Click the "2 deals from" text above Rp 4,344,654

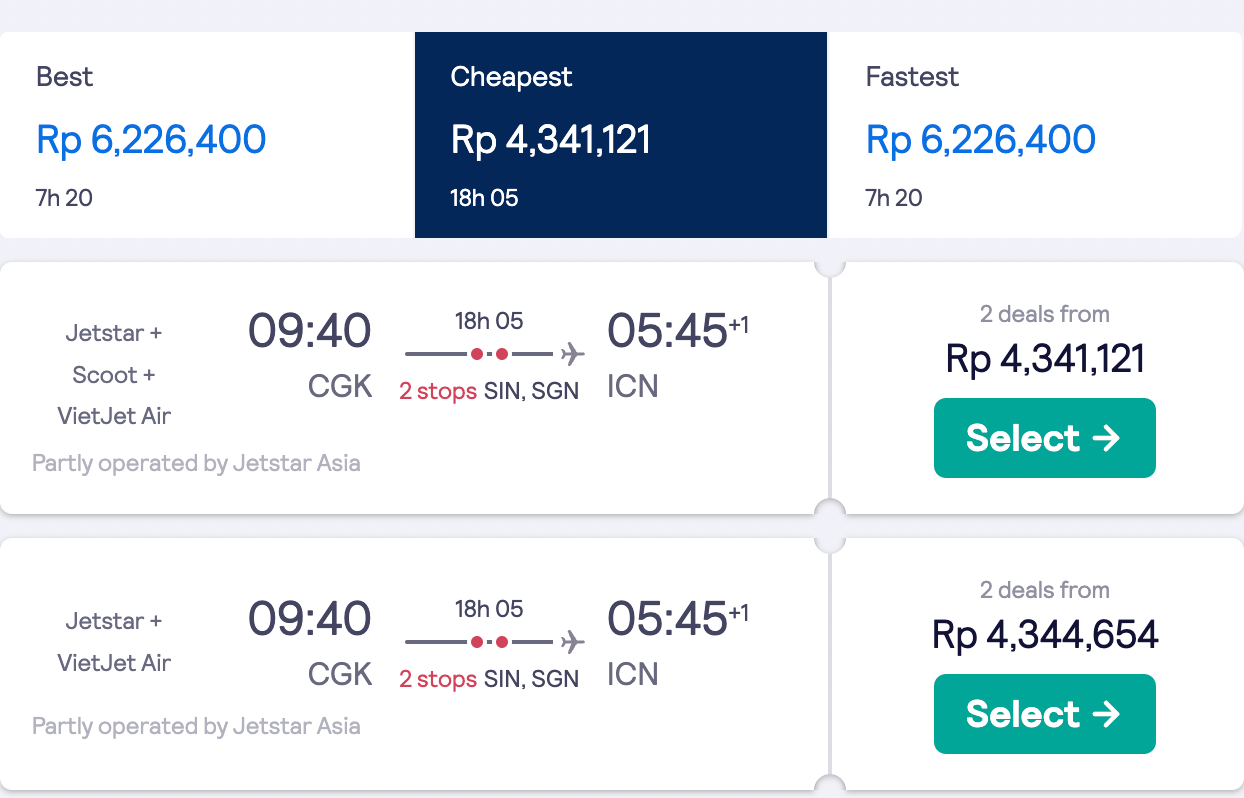click(x=1044, y=590)
